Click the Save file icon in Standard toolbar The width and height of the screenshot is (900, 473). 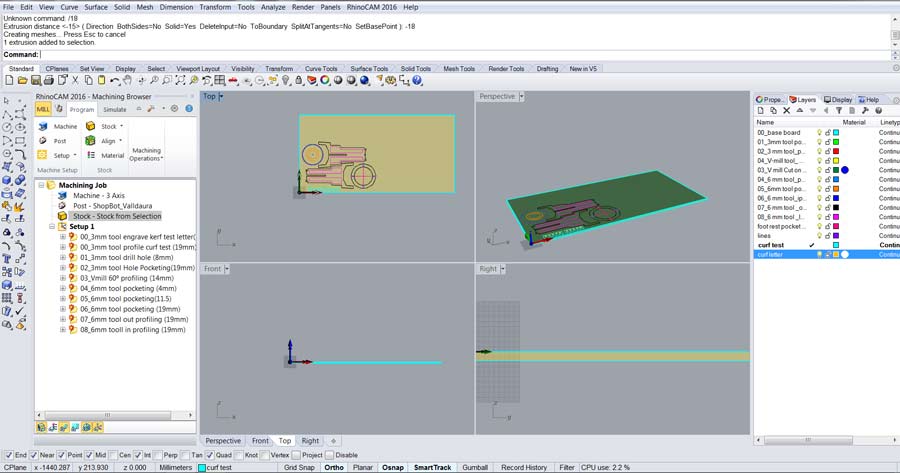coord(35,80)
